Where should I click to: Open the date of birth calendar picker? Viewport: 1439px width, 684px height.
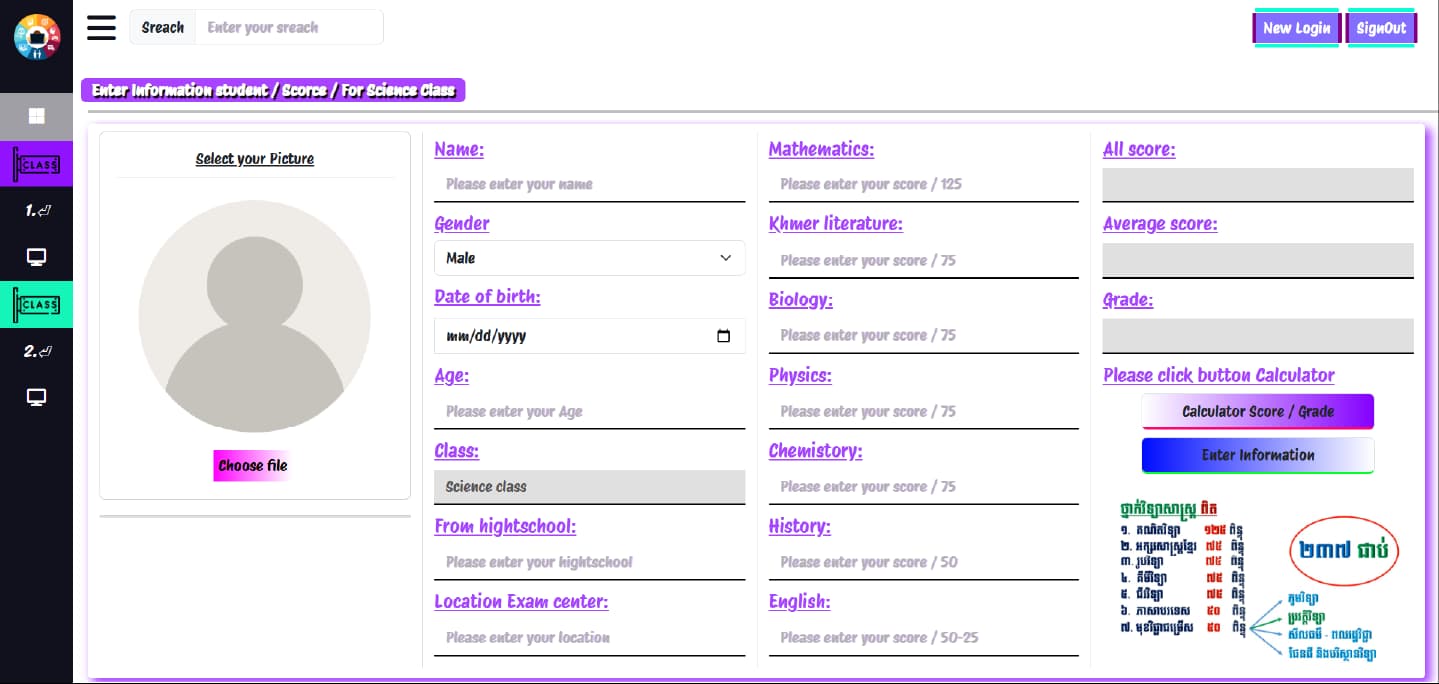pos(724,336)
